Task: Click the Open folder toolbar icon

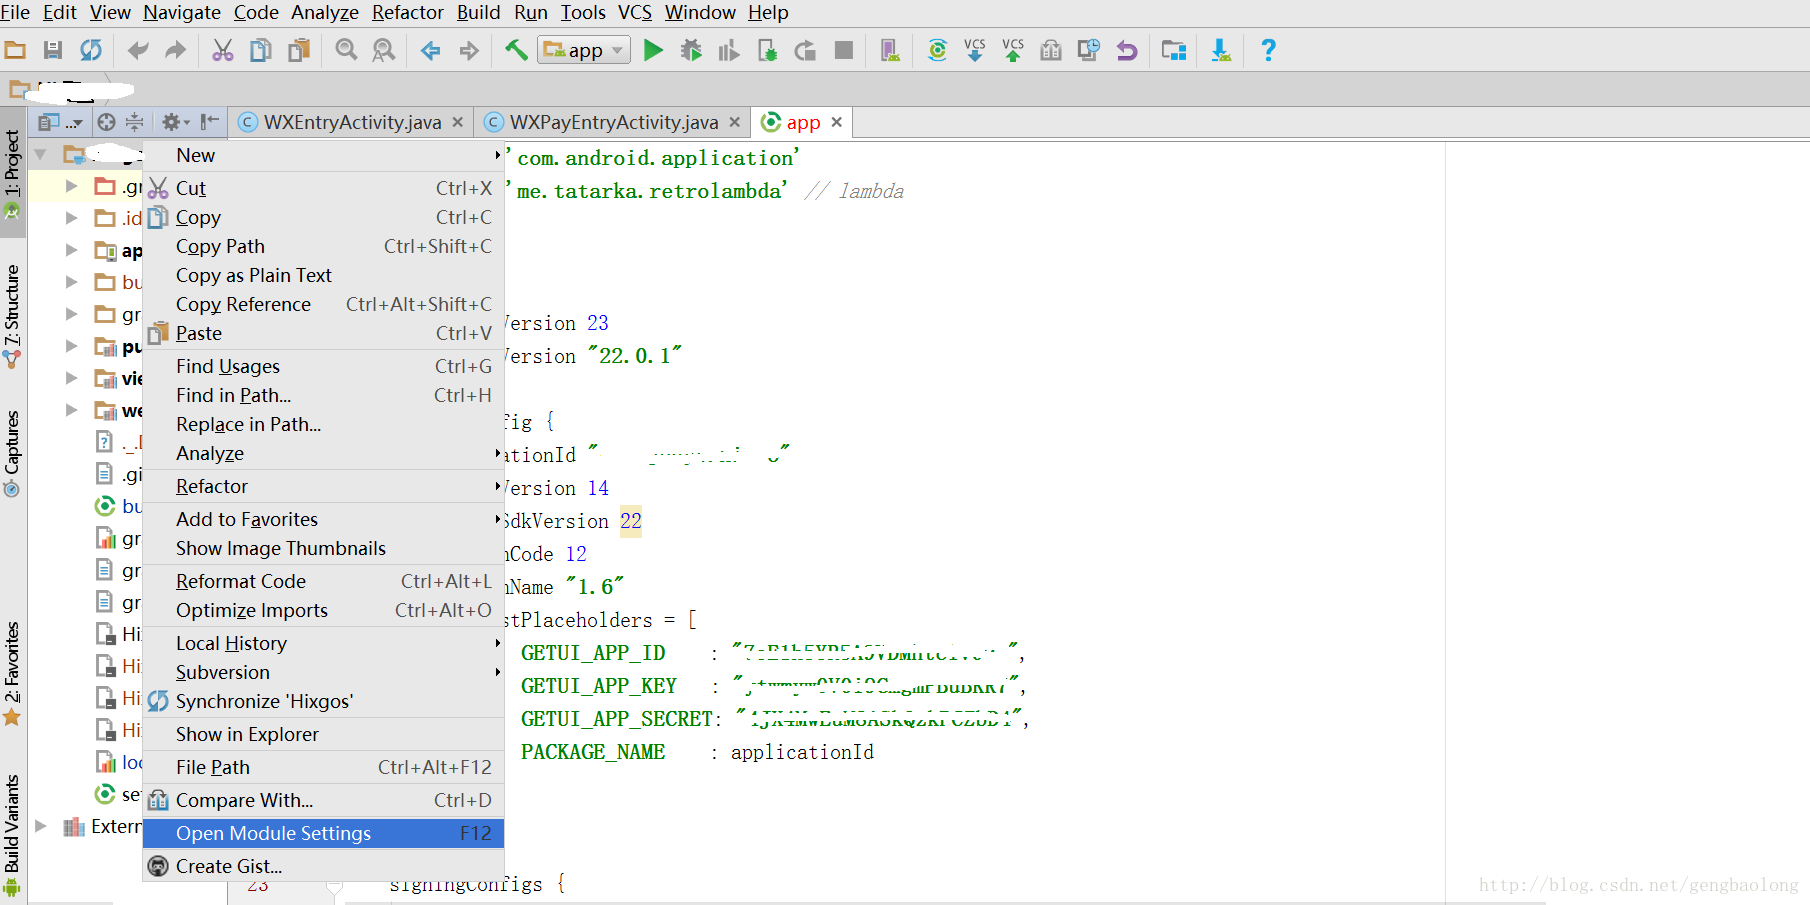Action: (15, 50)
